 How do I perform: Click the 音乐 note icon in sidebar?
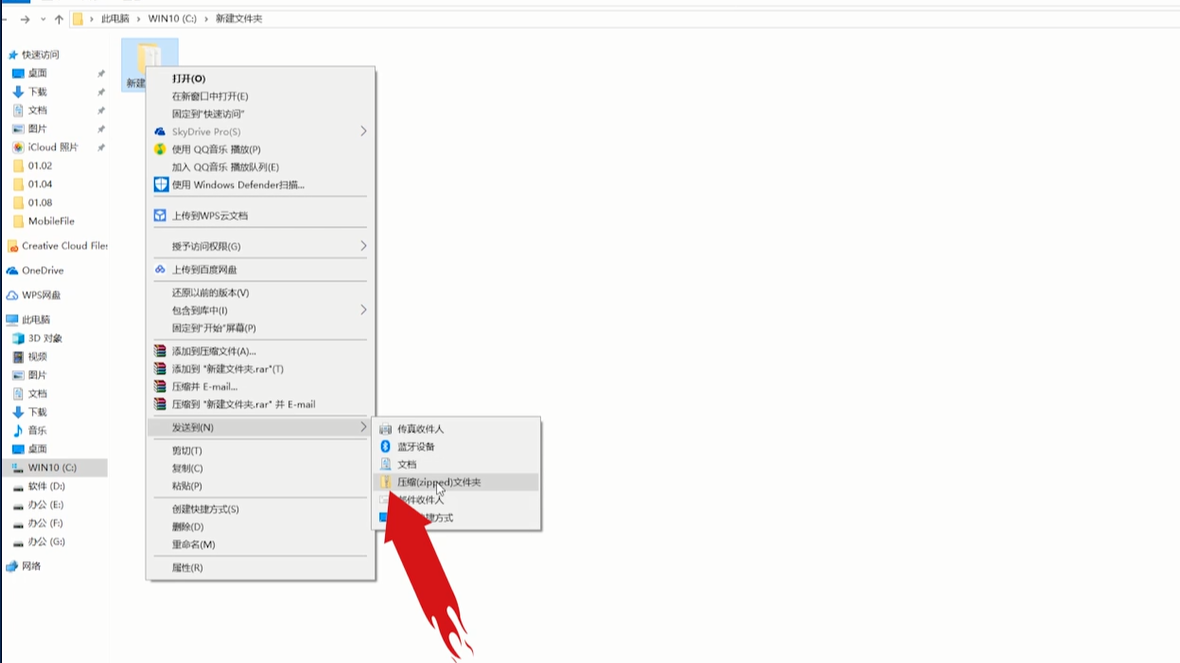18,430
